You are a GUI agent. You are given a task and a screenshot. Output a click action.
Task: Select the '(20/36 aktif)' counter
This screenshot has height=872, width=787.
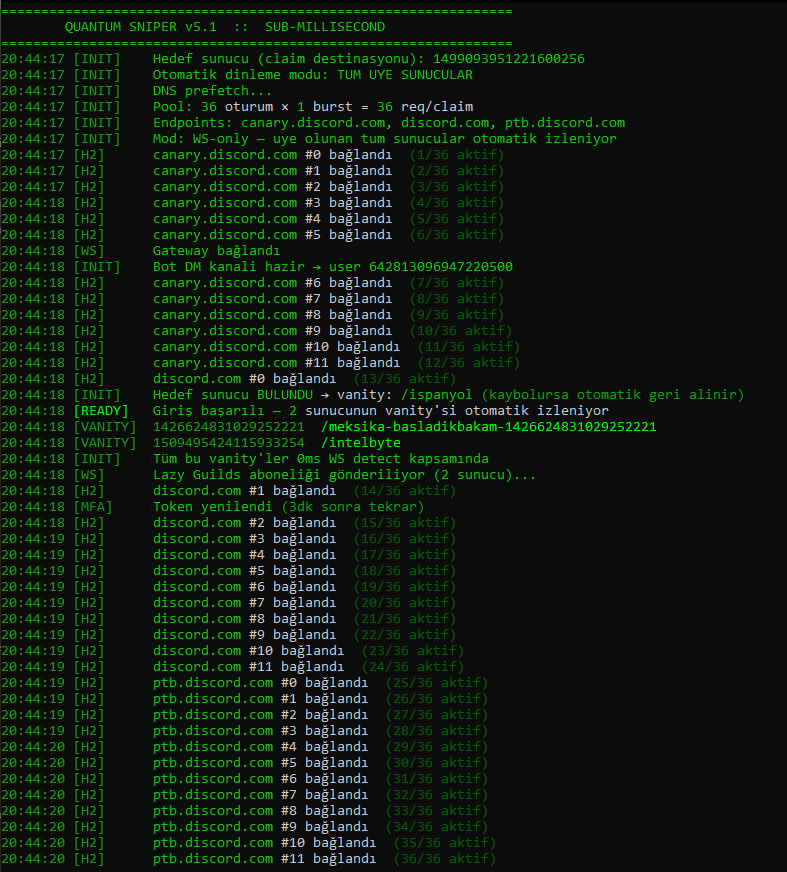[x=404, y=603]
